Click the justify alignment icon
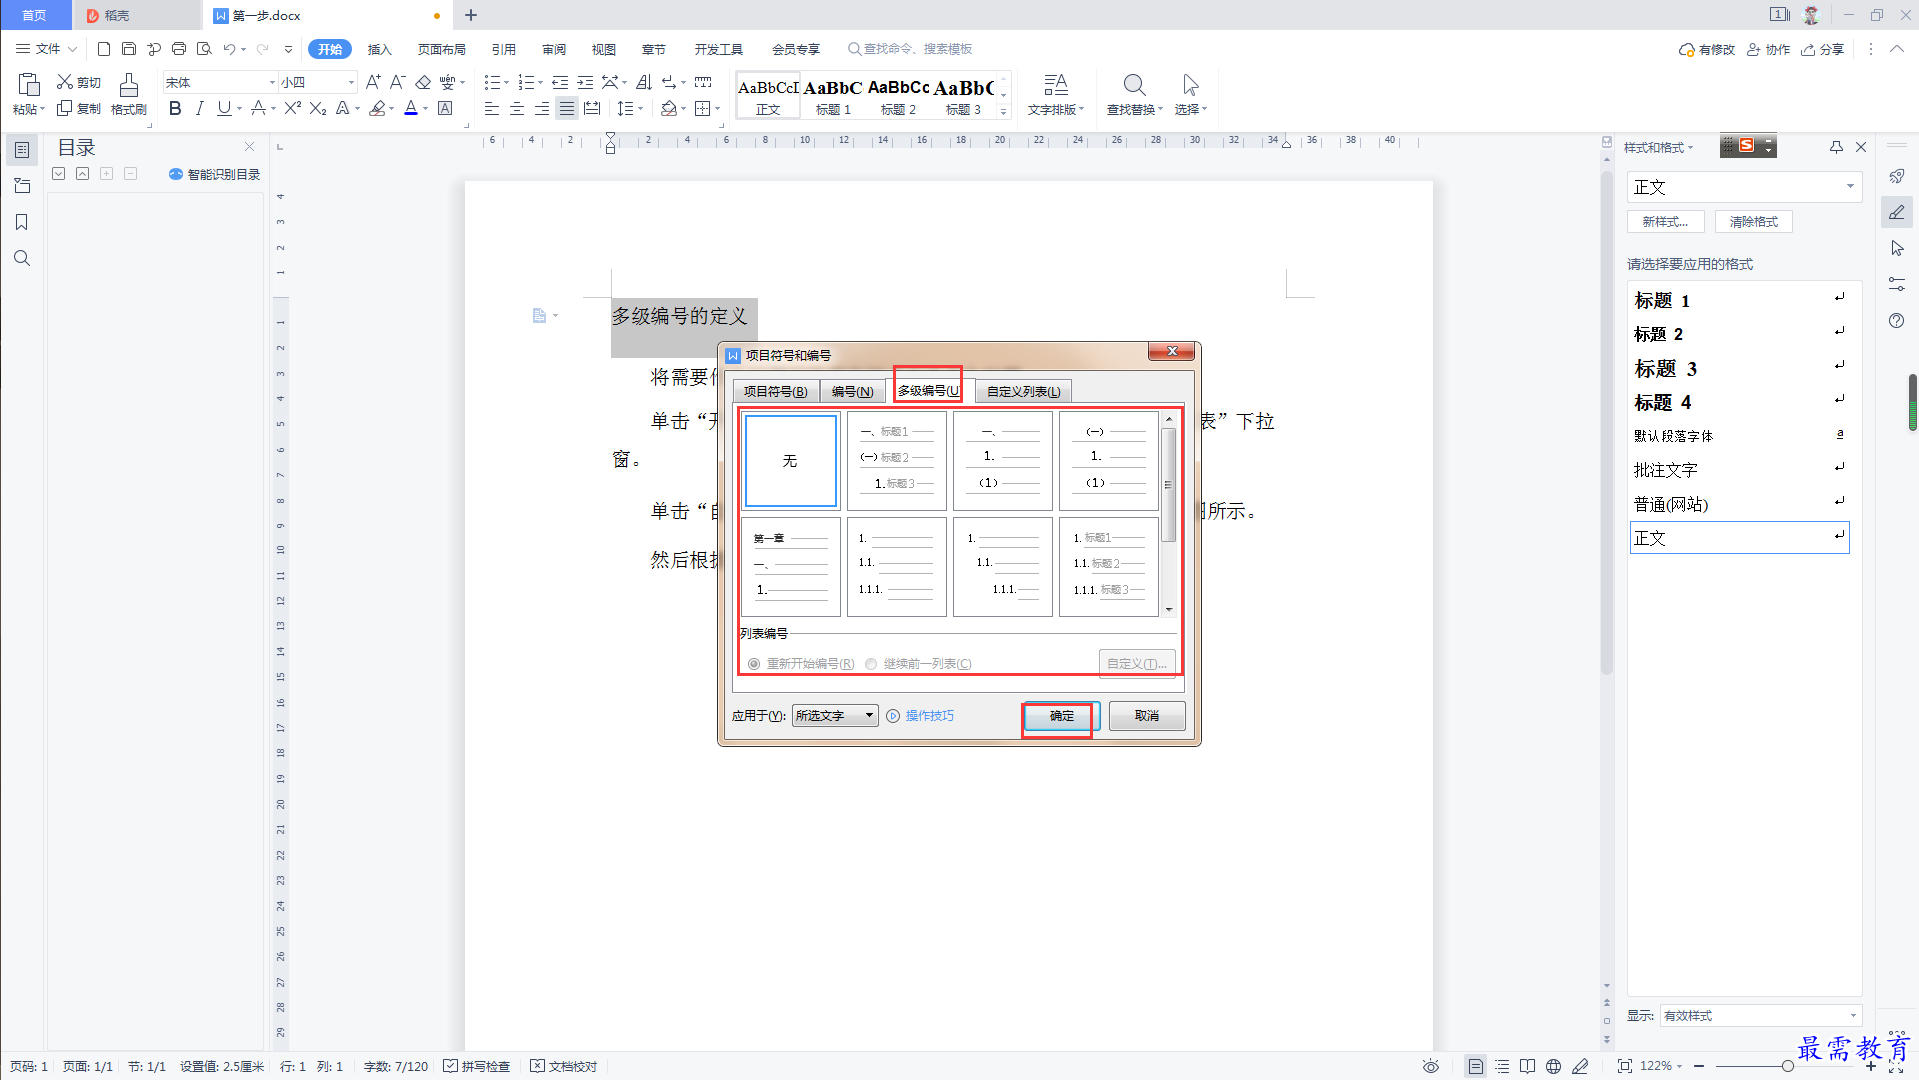 pyautogui.click(x=567, y=108)
